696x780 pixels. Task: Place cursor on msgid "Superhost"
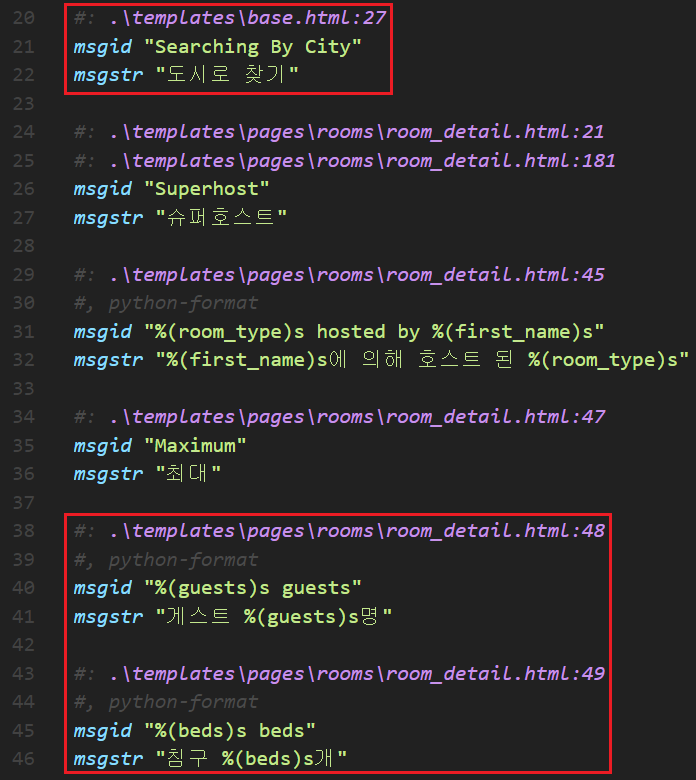[x=172, y=189]
